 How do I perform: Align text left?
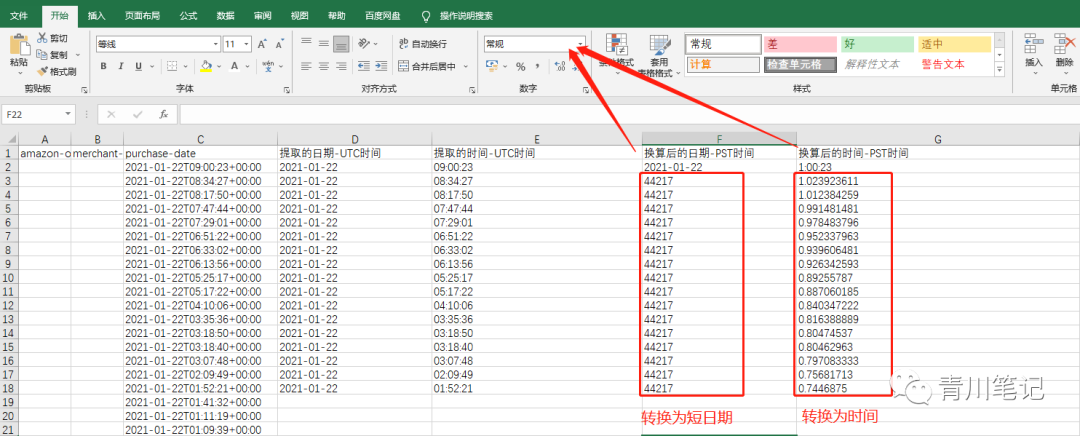[307, 66]
